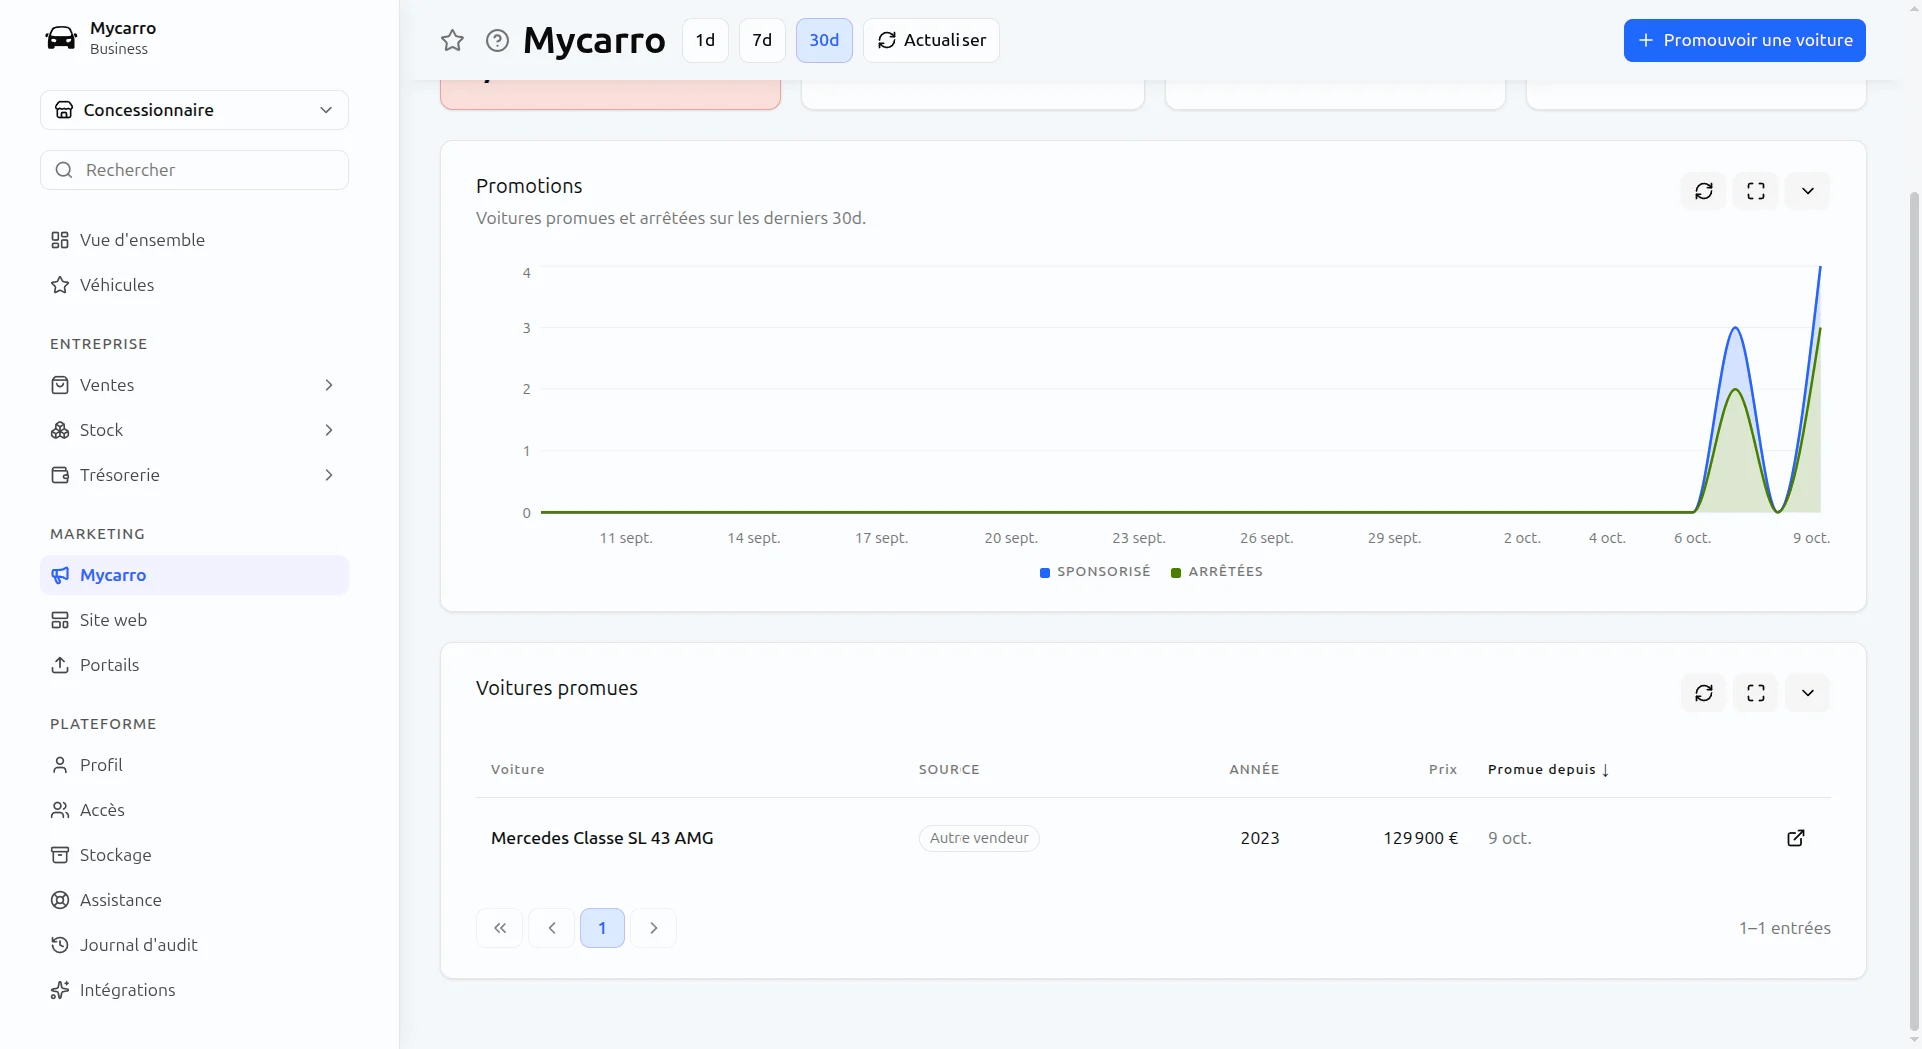Select Mycarro marketing menu item

point(195,575)
